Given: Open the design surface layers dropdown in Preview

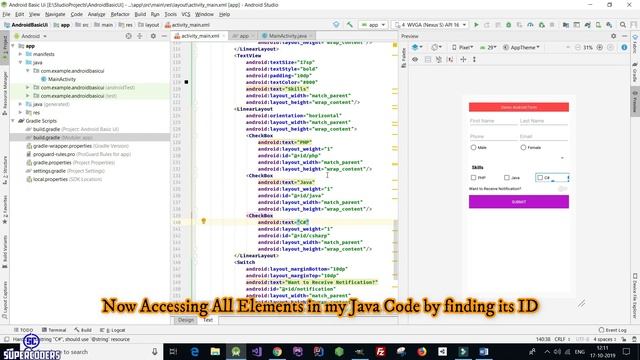Looking at the screenshot, I should point(417,47).
